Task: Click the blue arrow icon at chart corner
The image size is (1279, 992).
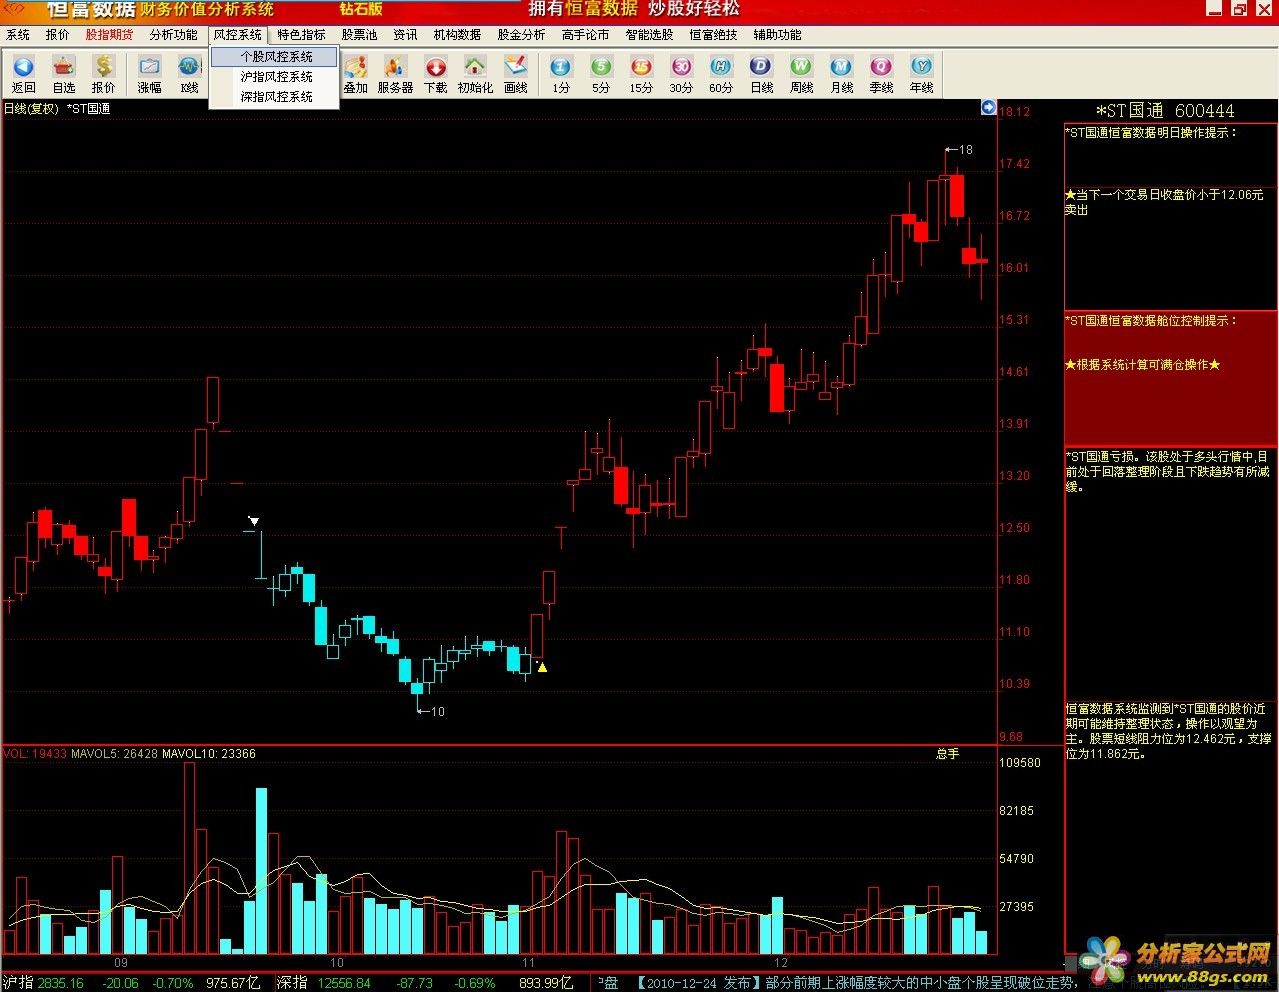Action: pyautogui.click(x=988, y=108)
